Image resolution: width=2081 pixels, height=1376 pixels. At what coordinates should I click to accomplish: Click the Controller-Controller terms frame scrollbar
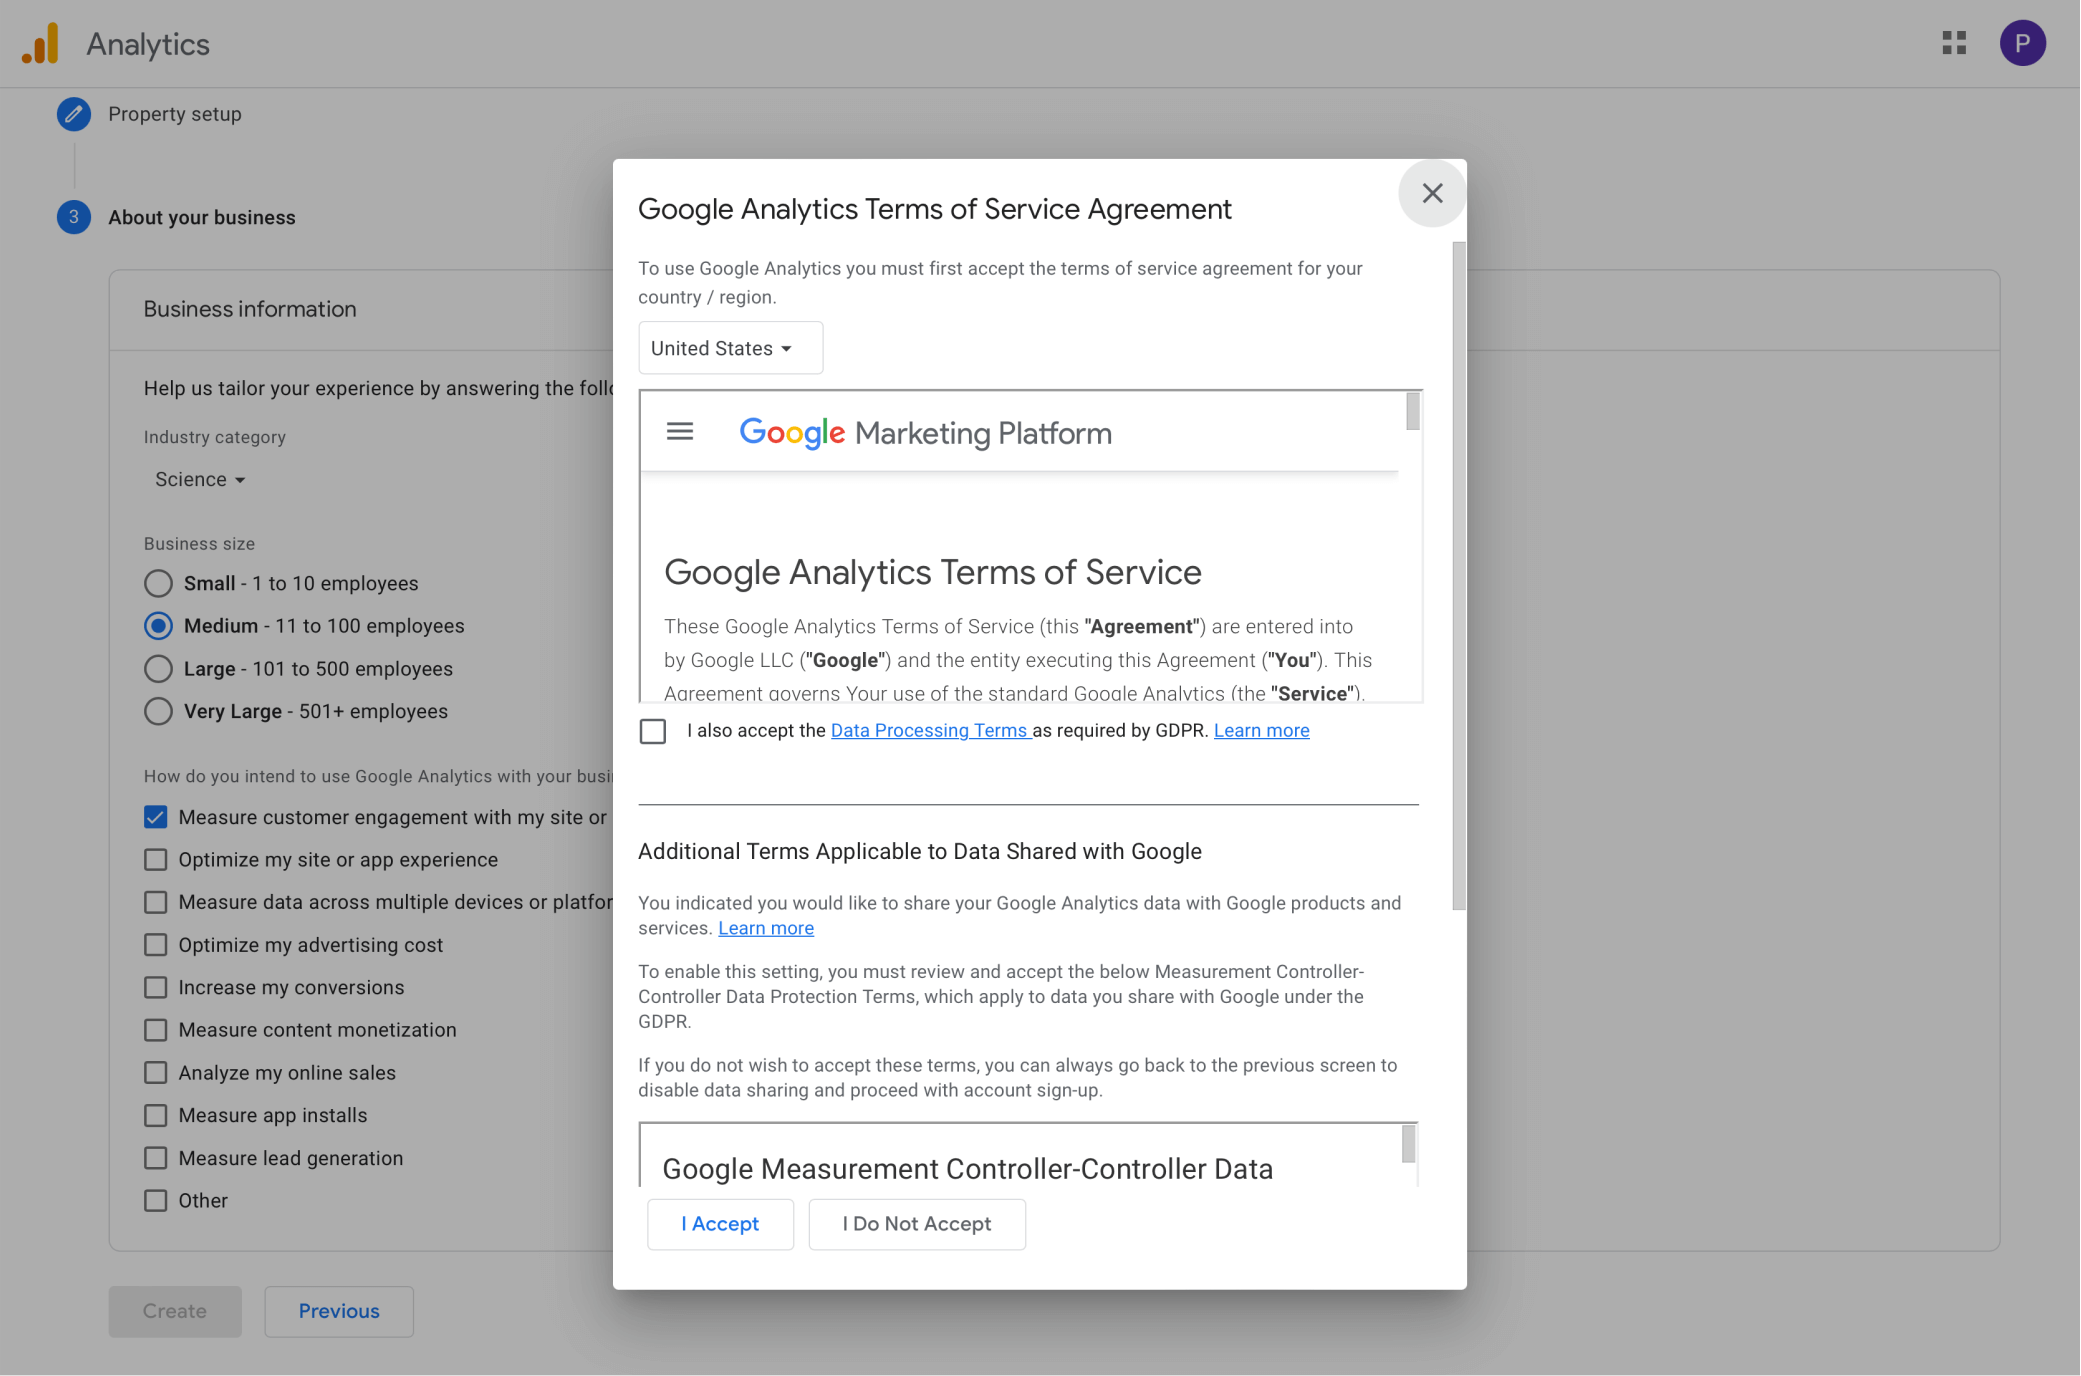pyautogui.click(x=1409, y=1144)
